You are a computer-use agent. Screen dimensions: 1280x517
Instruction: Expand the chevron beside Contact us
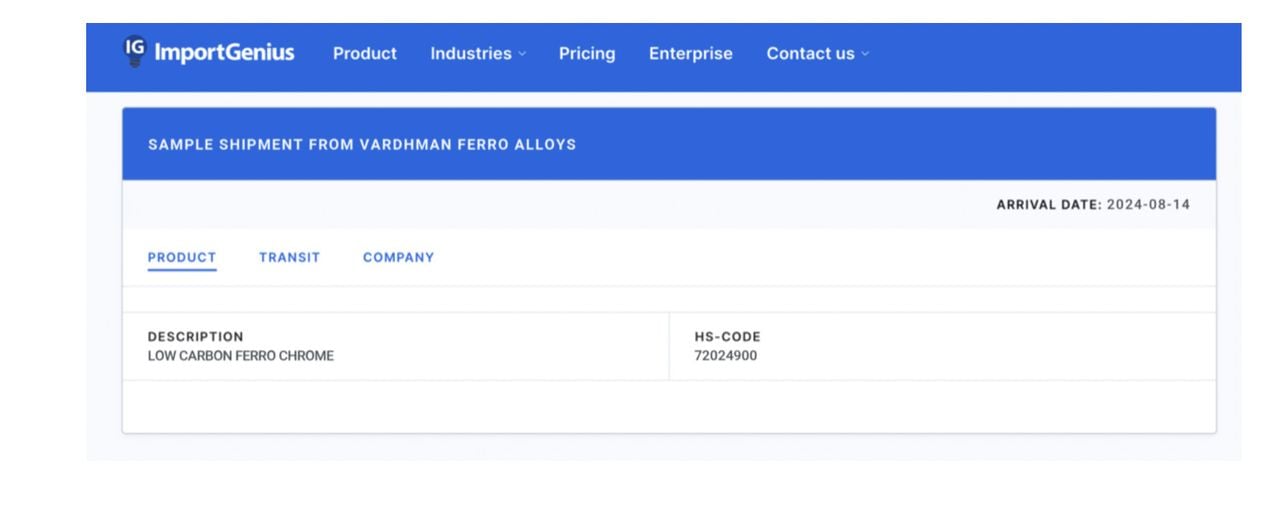(x=865, y=55)
